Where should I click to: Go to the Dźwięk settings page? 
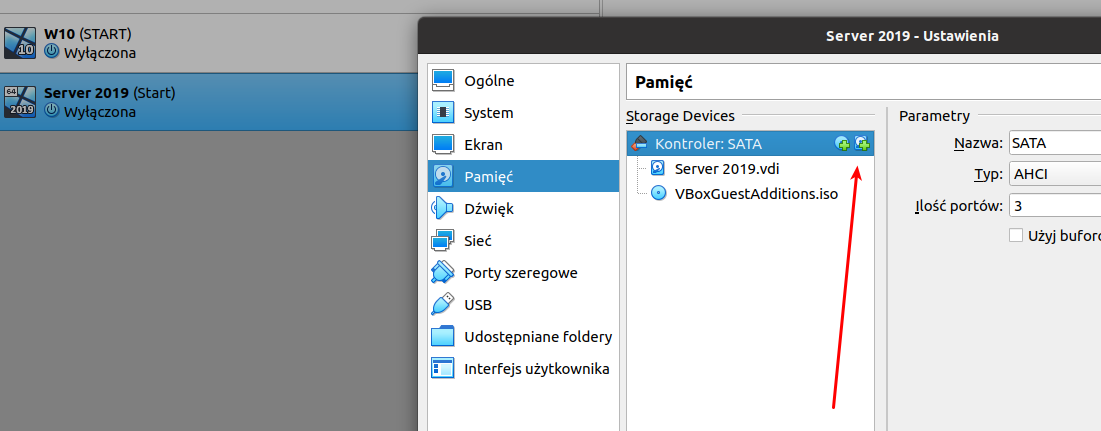click(523, 208)
